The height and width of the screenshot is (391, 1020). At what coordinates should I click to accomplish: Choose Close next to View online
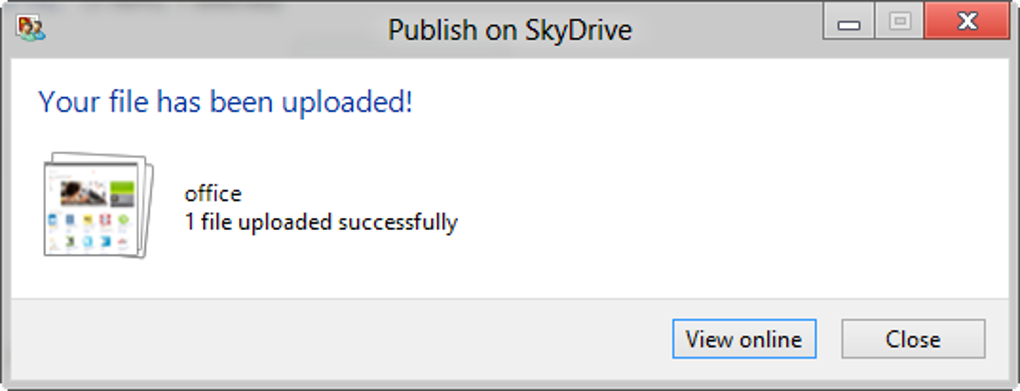pos(913,339)
